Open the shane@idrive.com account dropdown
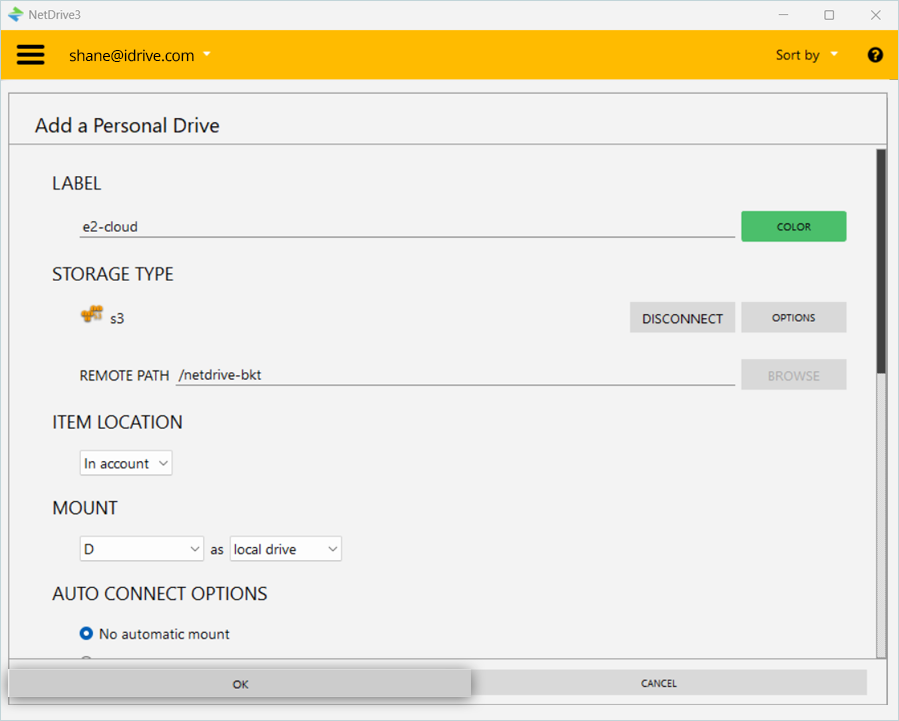The image size is (899, 721). tap(139, 55)
